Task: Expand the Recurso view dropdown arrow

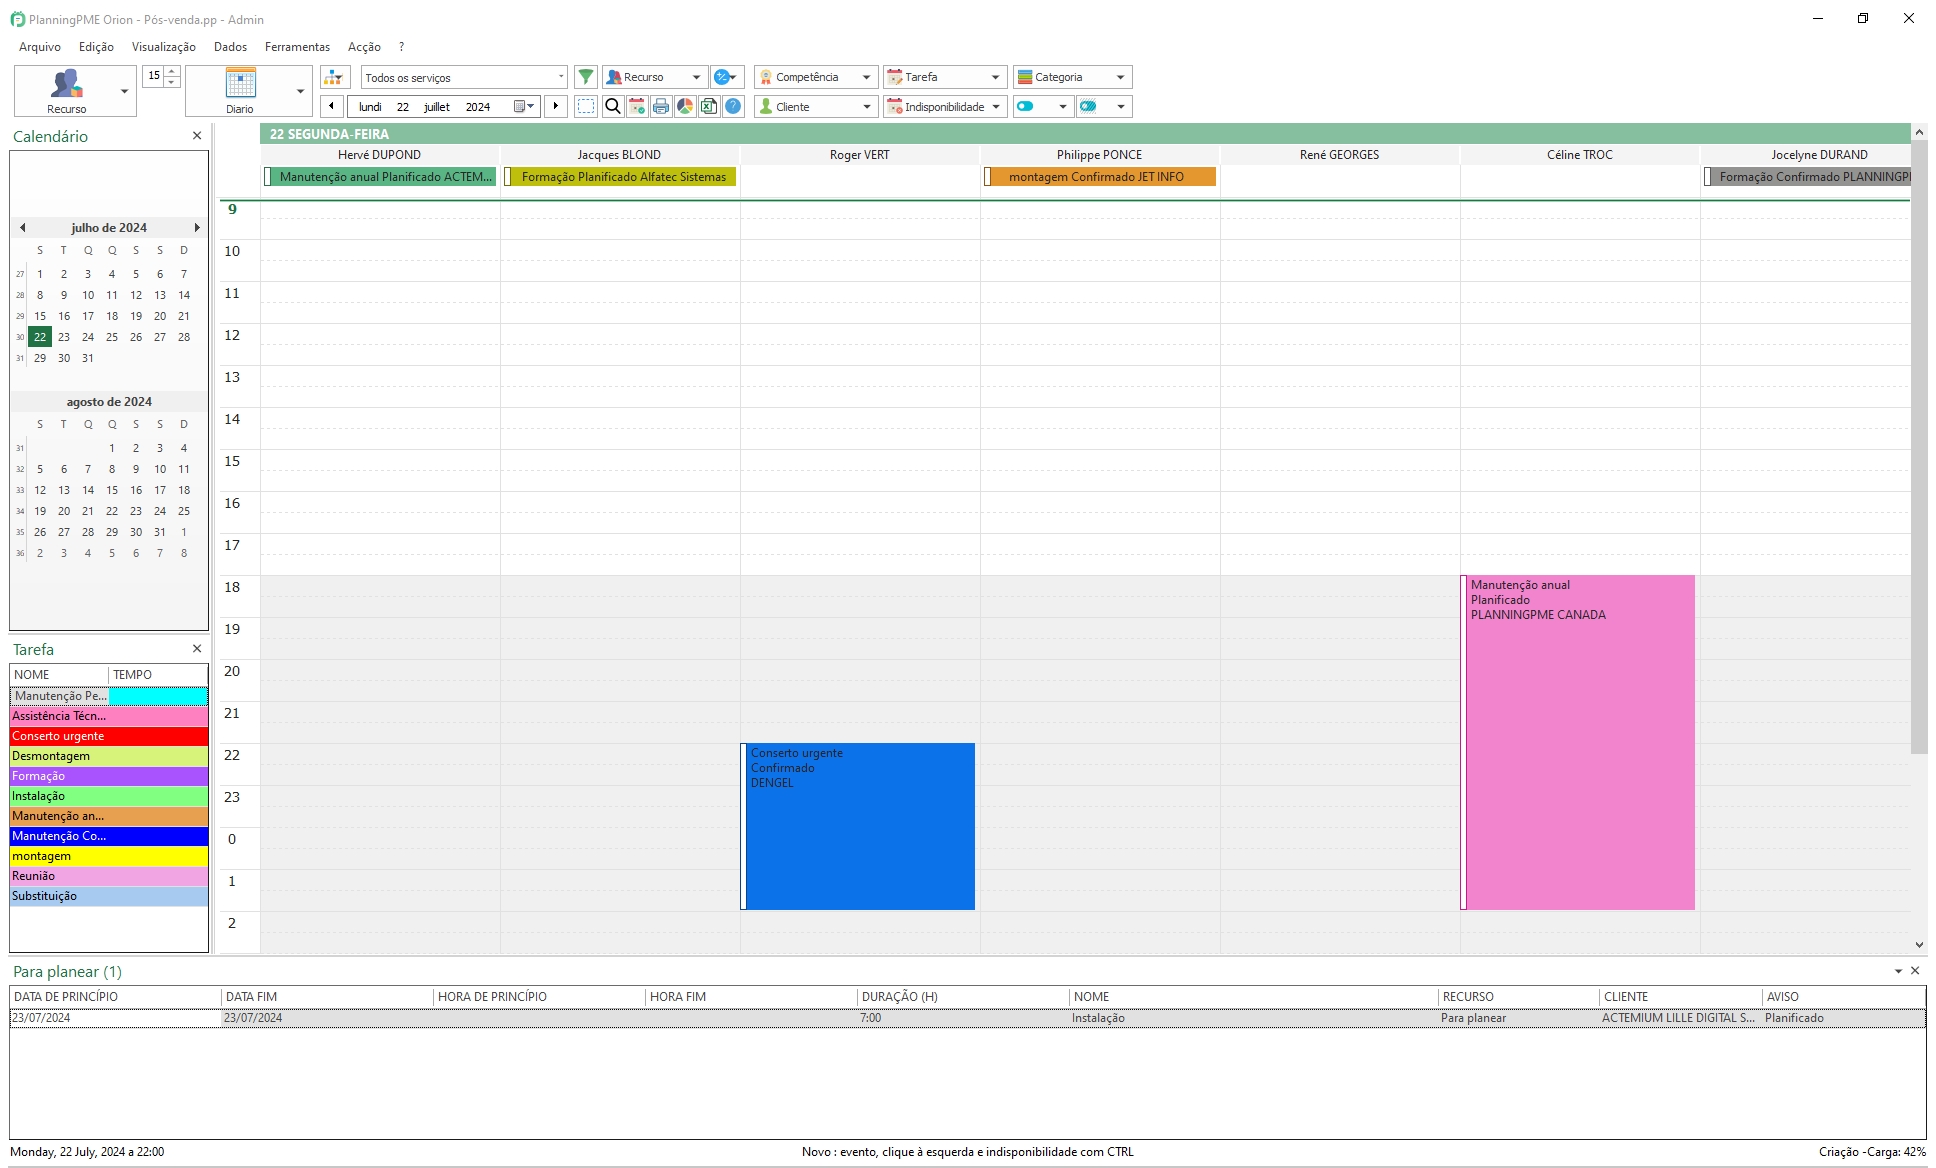Action: coord(124,91)
